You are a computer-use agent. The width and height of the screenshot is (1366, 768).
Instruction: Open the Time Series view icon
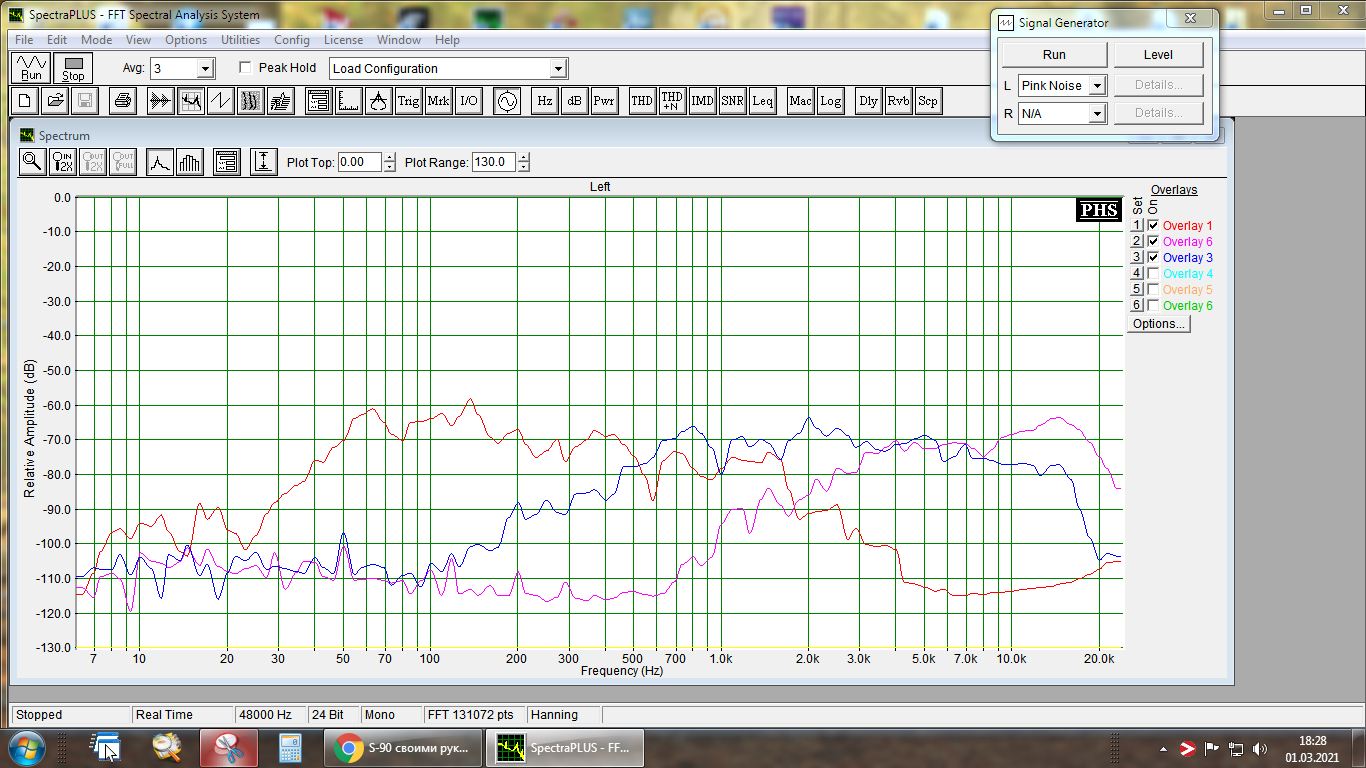point(159,101)
